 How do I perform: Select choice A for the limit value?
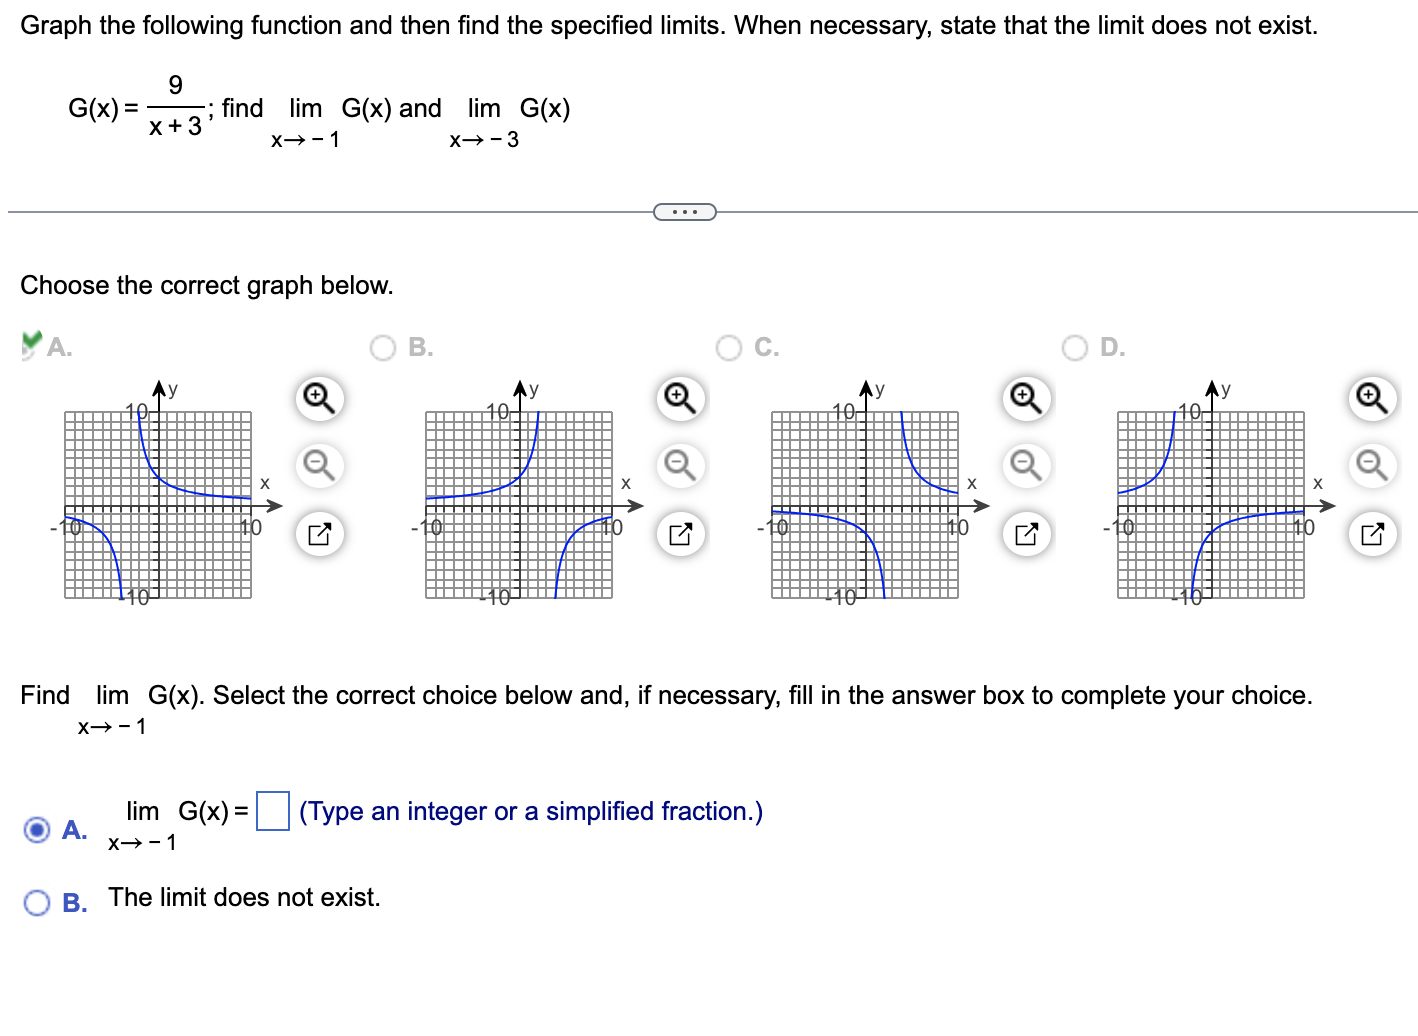(37, 828)
